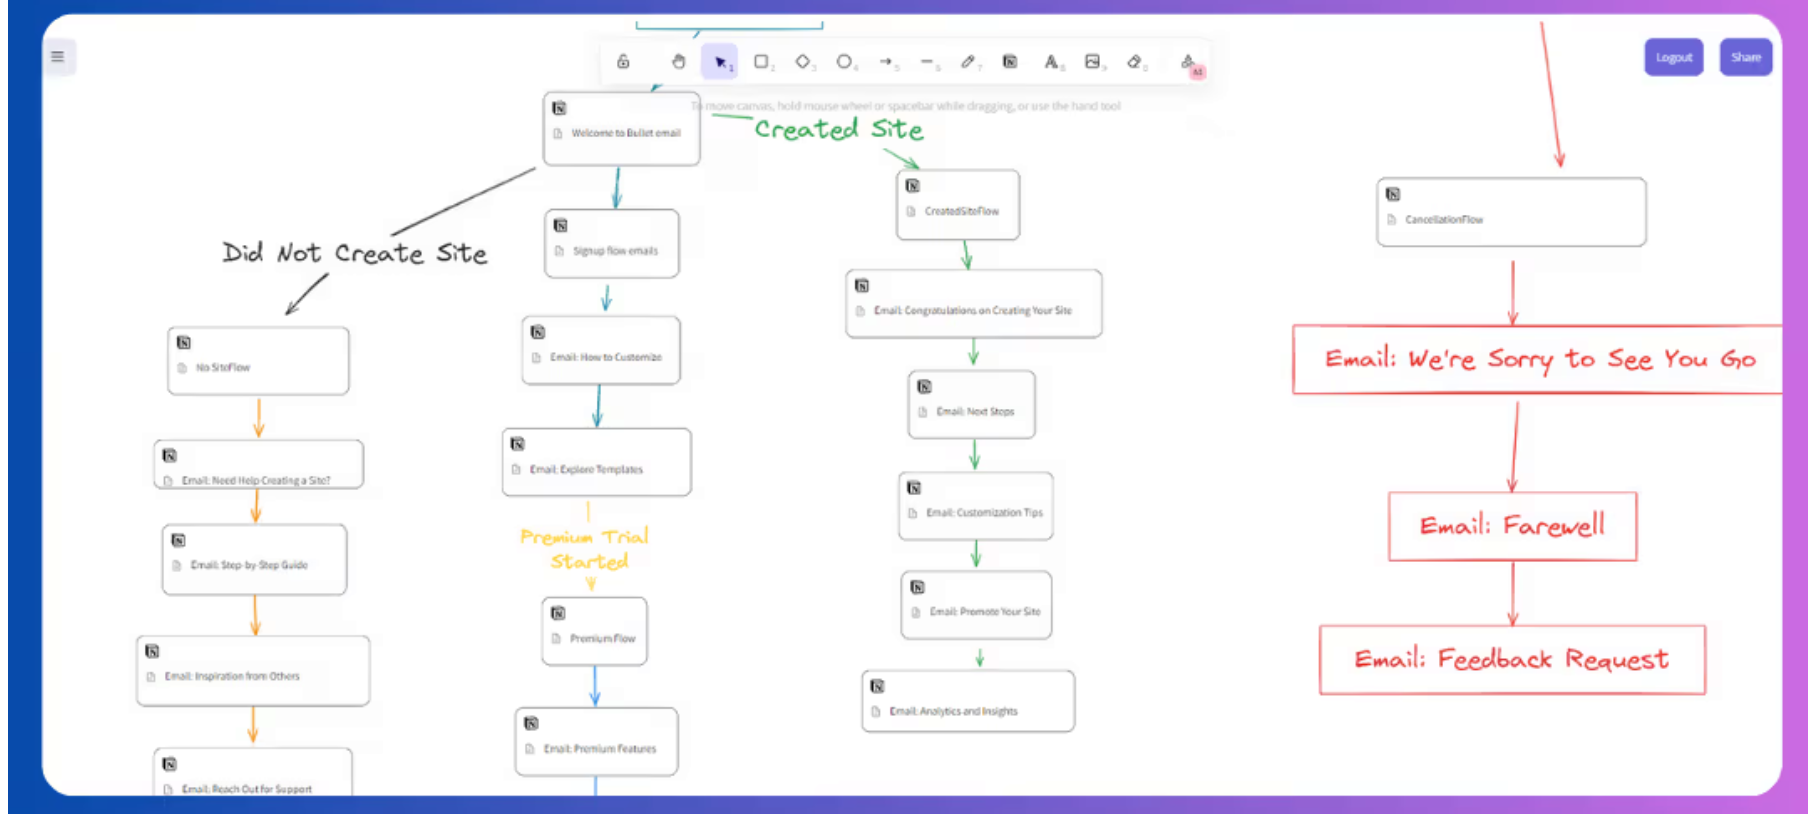Select the Selection arrow tool
Screen dimensions: 1808x814
click(720, 62)
